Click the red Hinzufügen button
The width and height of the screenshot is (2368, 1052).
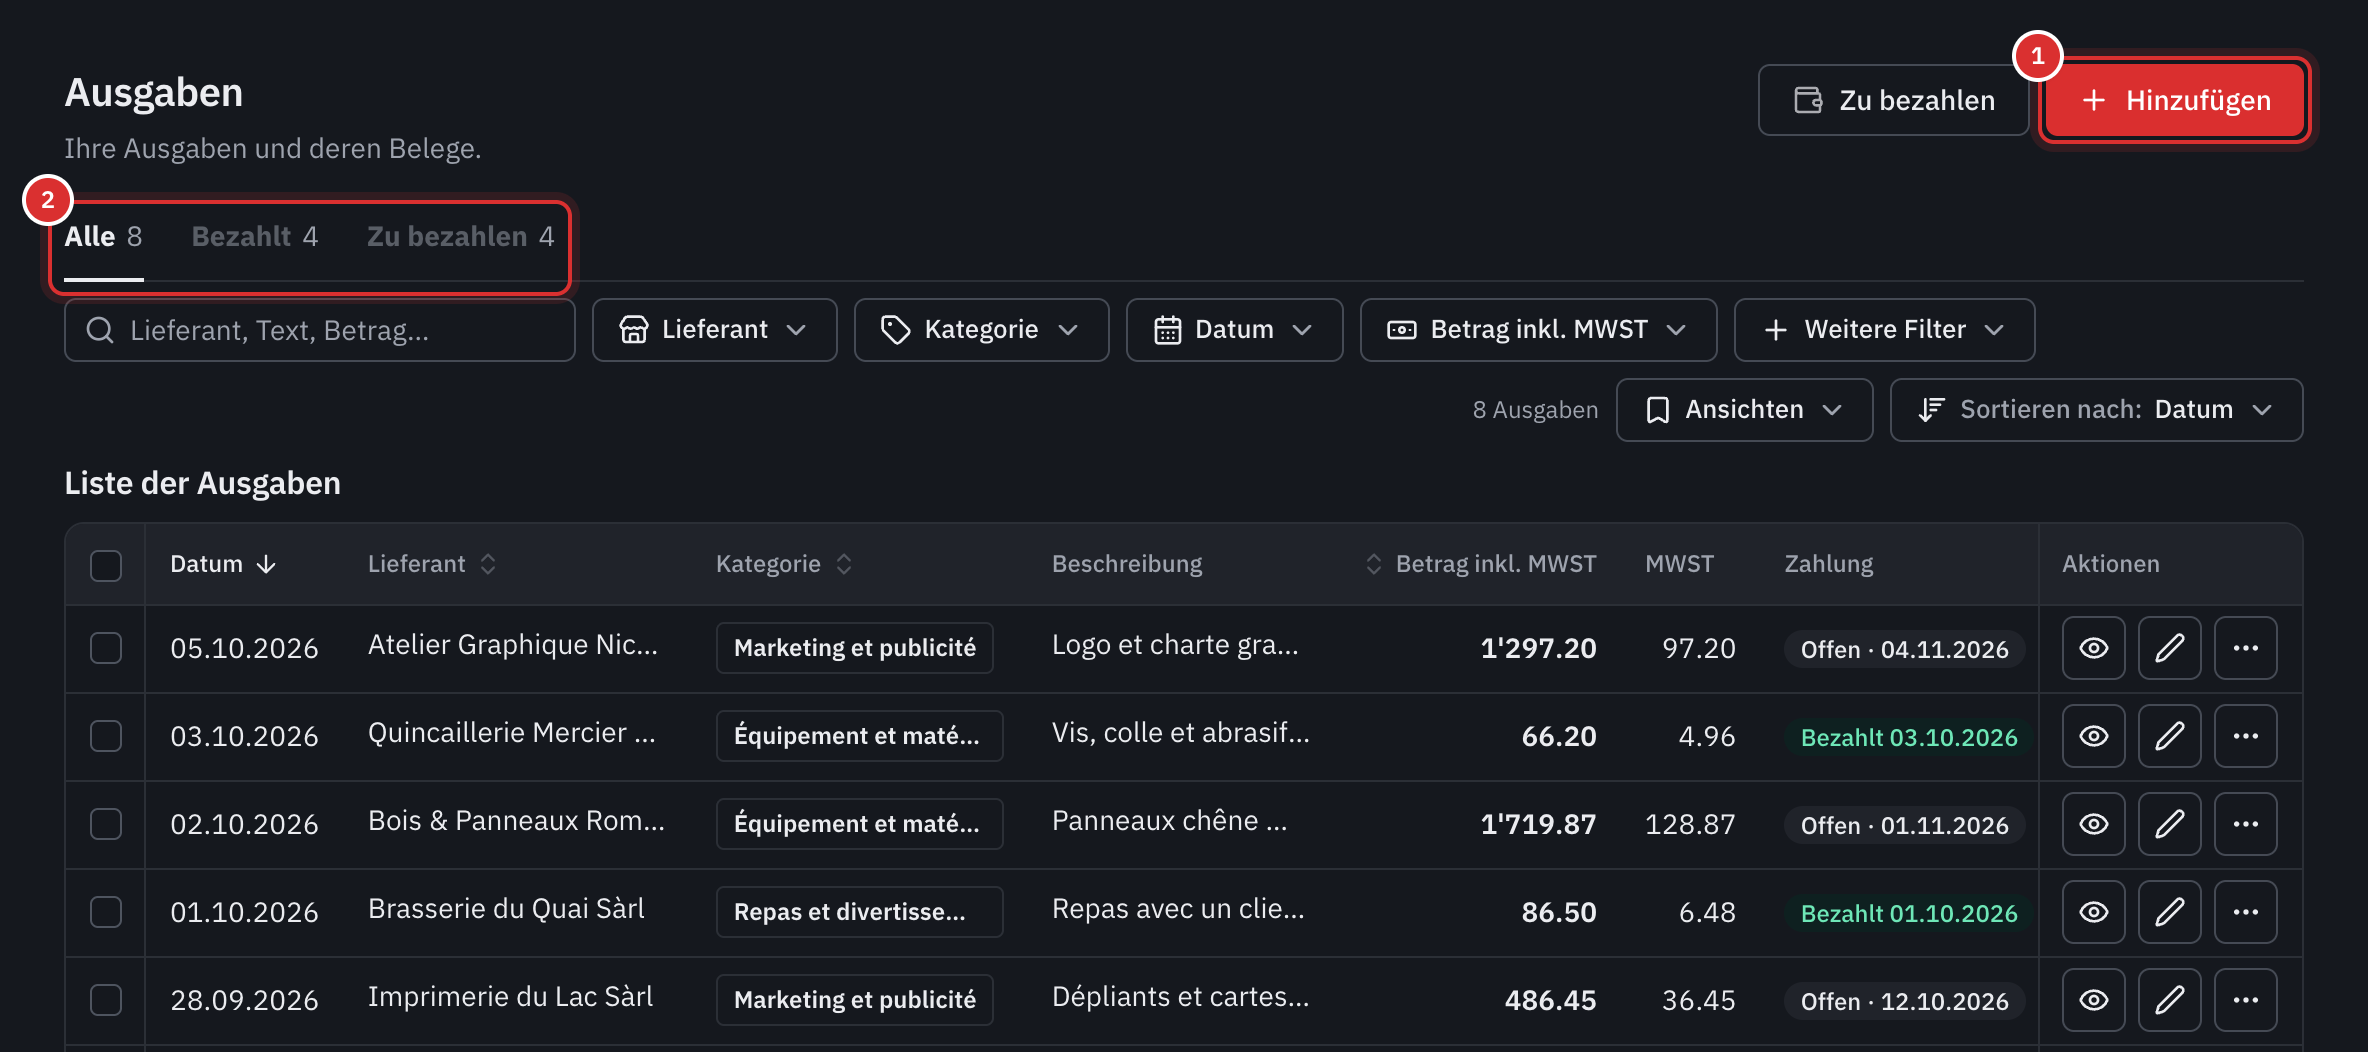click(x=2175, y=100)
